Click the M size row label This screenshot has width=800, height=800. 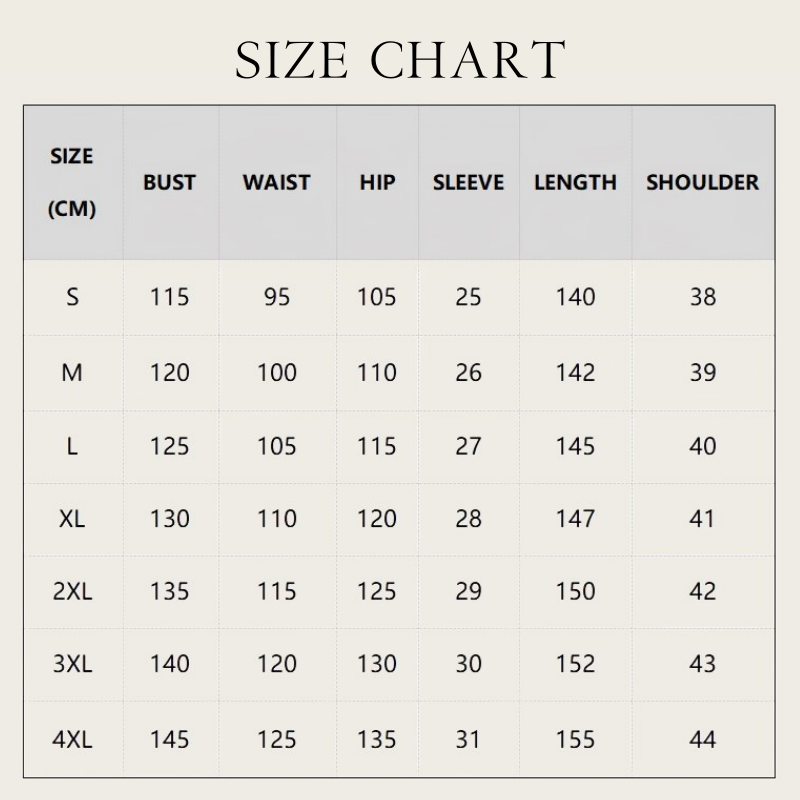(72, 373)
